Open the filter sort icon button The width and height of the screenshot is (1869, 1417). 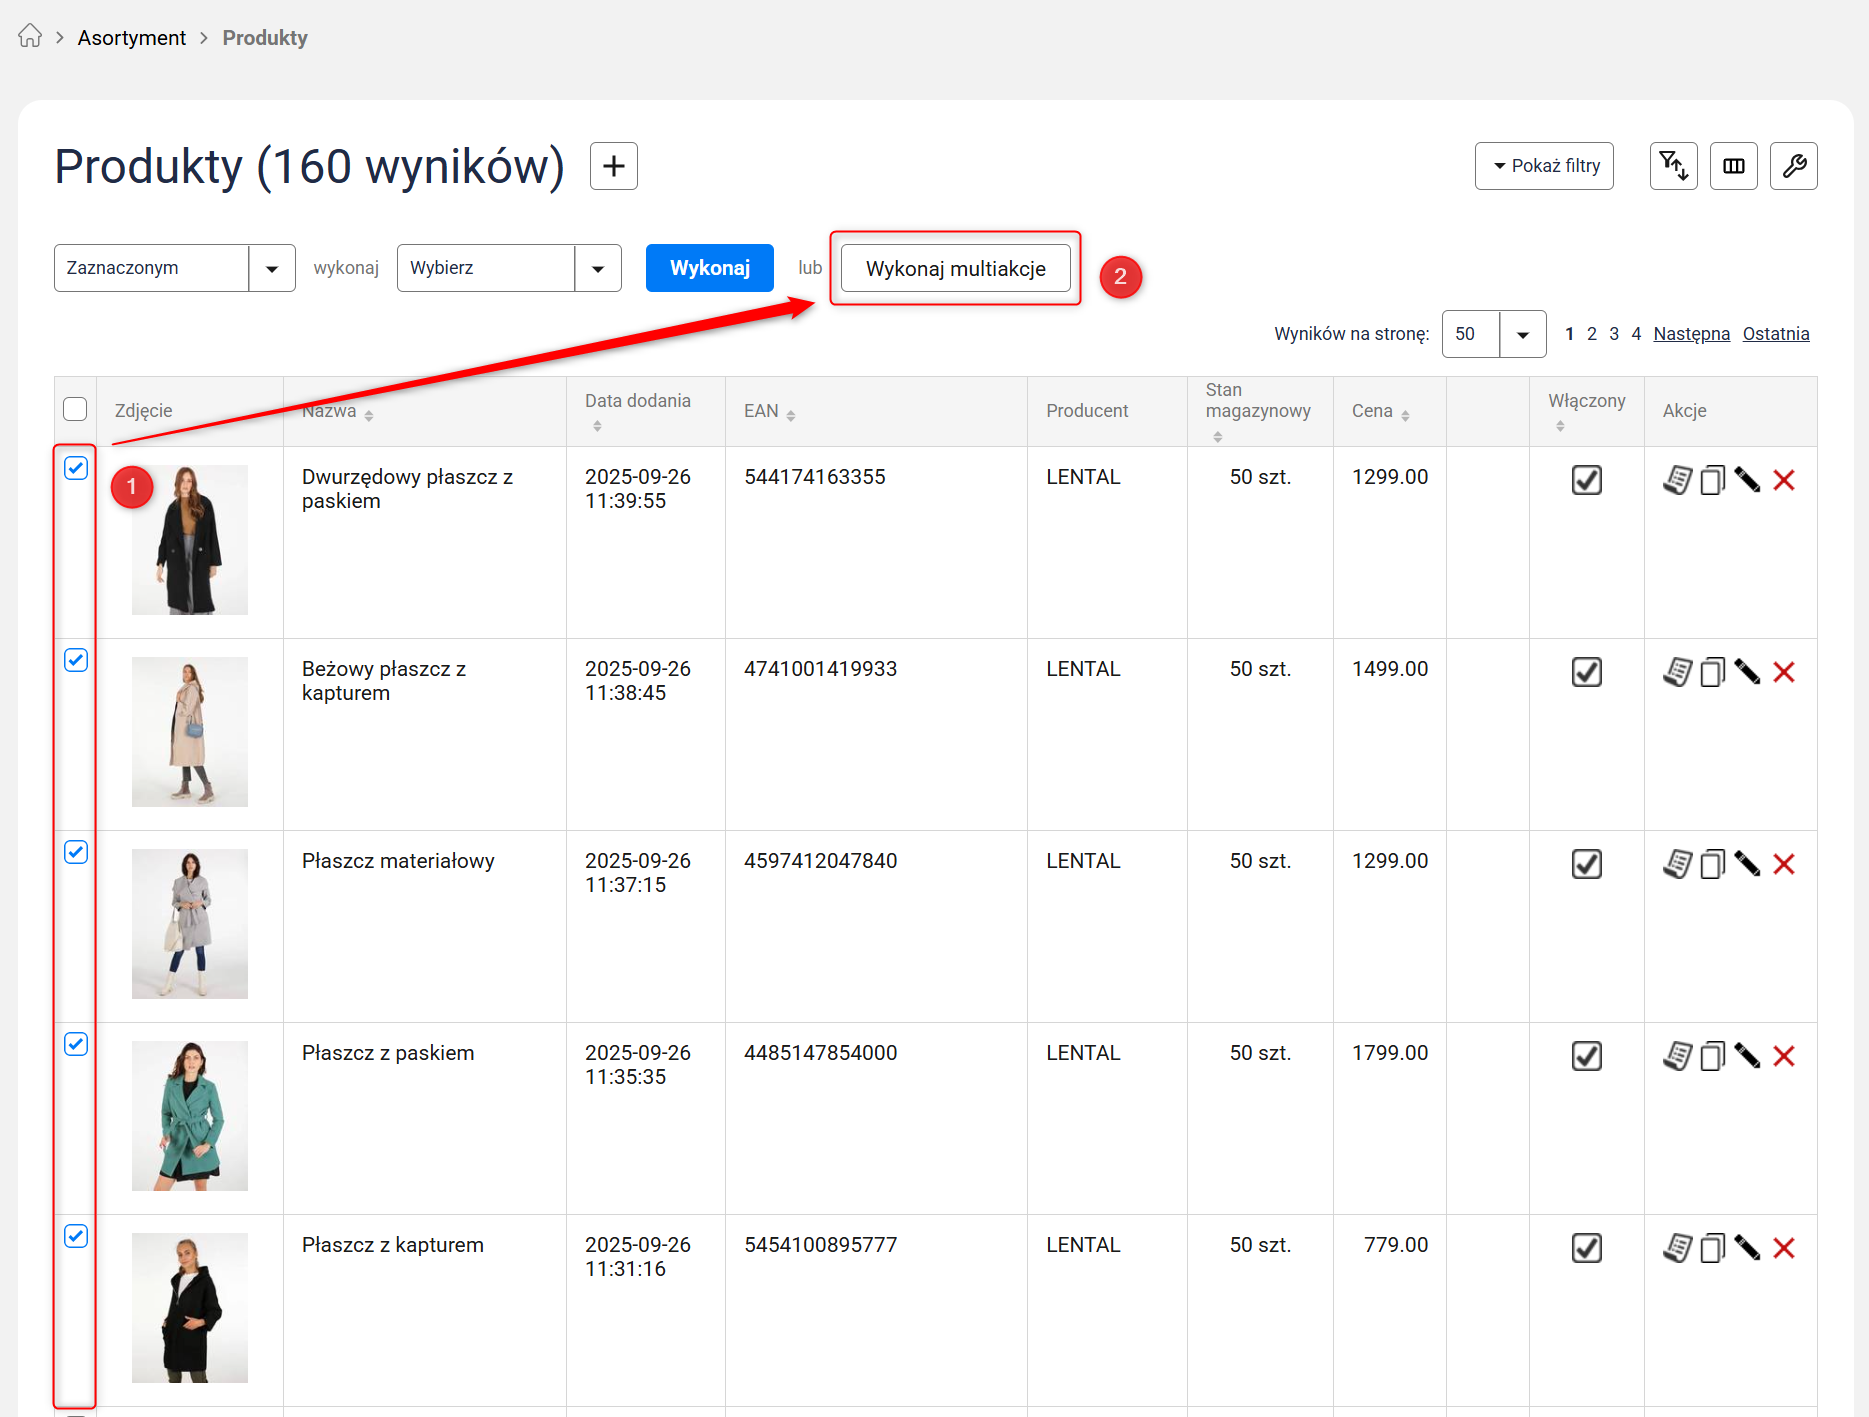click(x=1673, y=166)
